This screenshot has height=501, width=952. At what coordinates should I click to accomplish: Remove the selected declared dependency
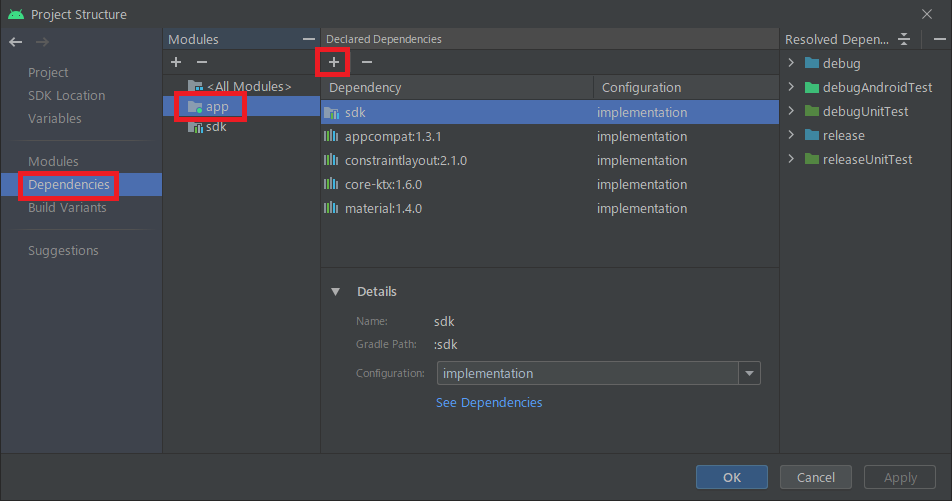click(x=367, y=62)
